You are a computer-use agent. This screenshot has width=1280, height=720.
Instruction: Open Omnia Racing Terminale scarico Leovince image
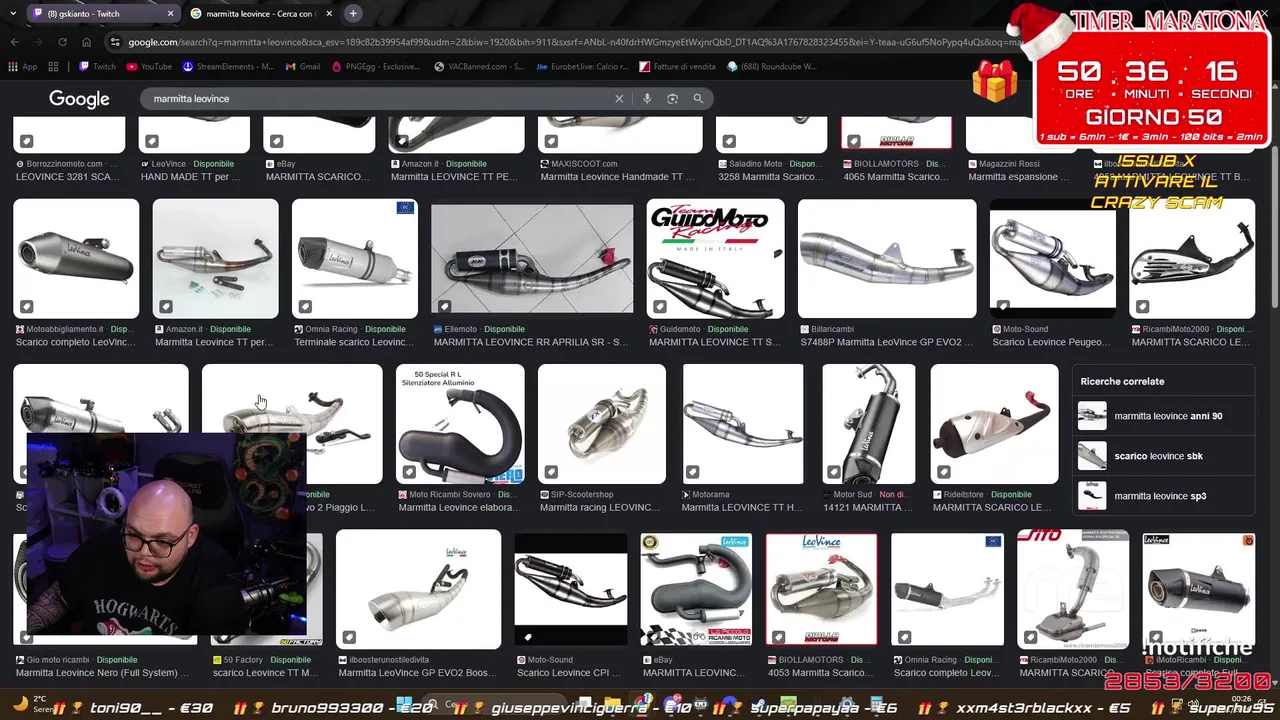coord(354,259)
